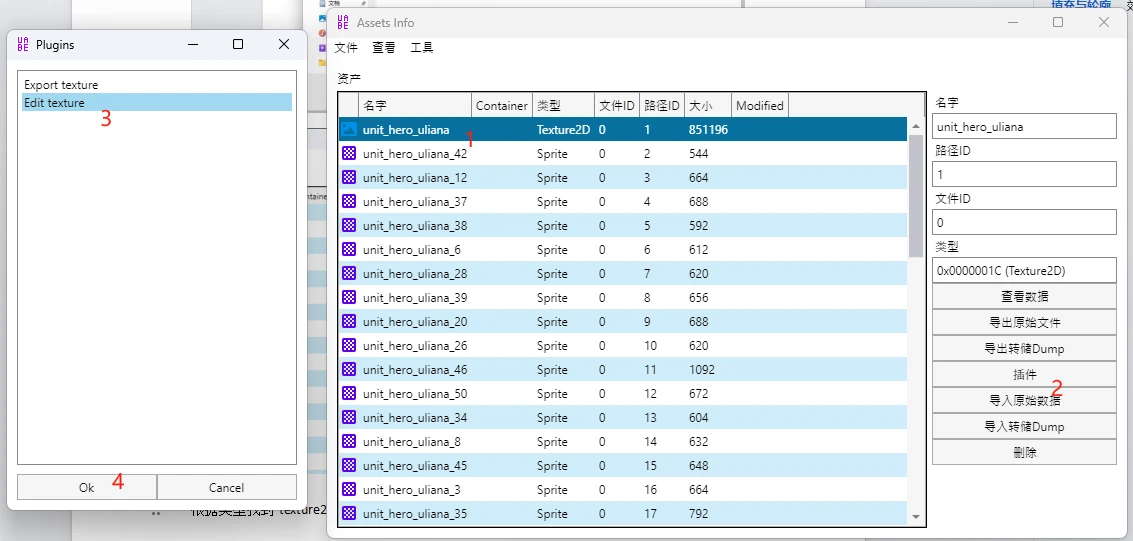1133x541 pixels.
Task: Click Ok in the Plugins dialog
Action: point(87,488)
